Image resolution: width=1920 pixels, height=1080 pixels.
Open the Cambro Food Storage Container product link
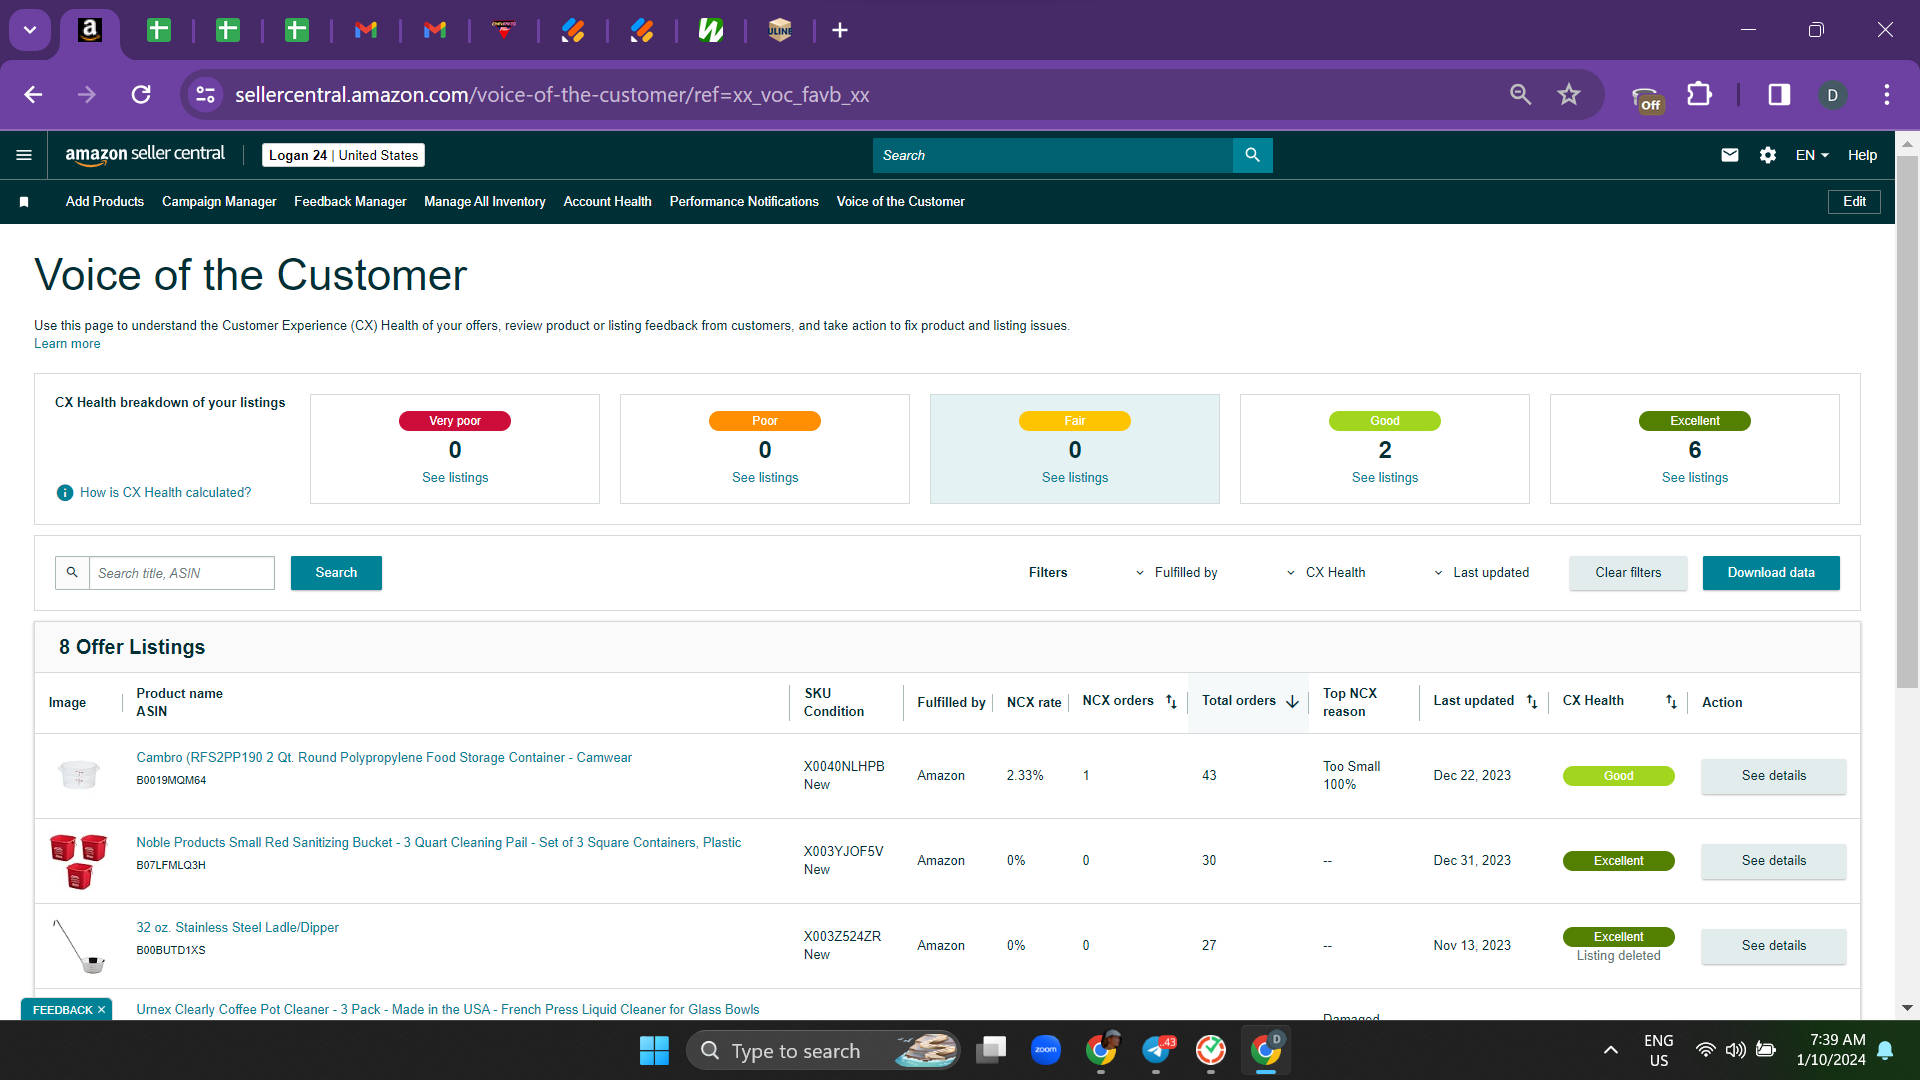(x=384, y=758)
